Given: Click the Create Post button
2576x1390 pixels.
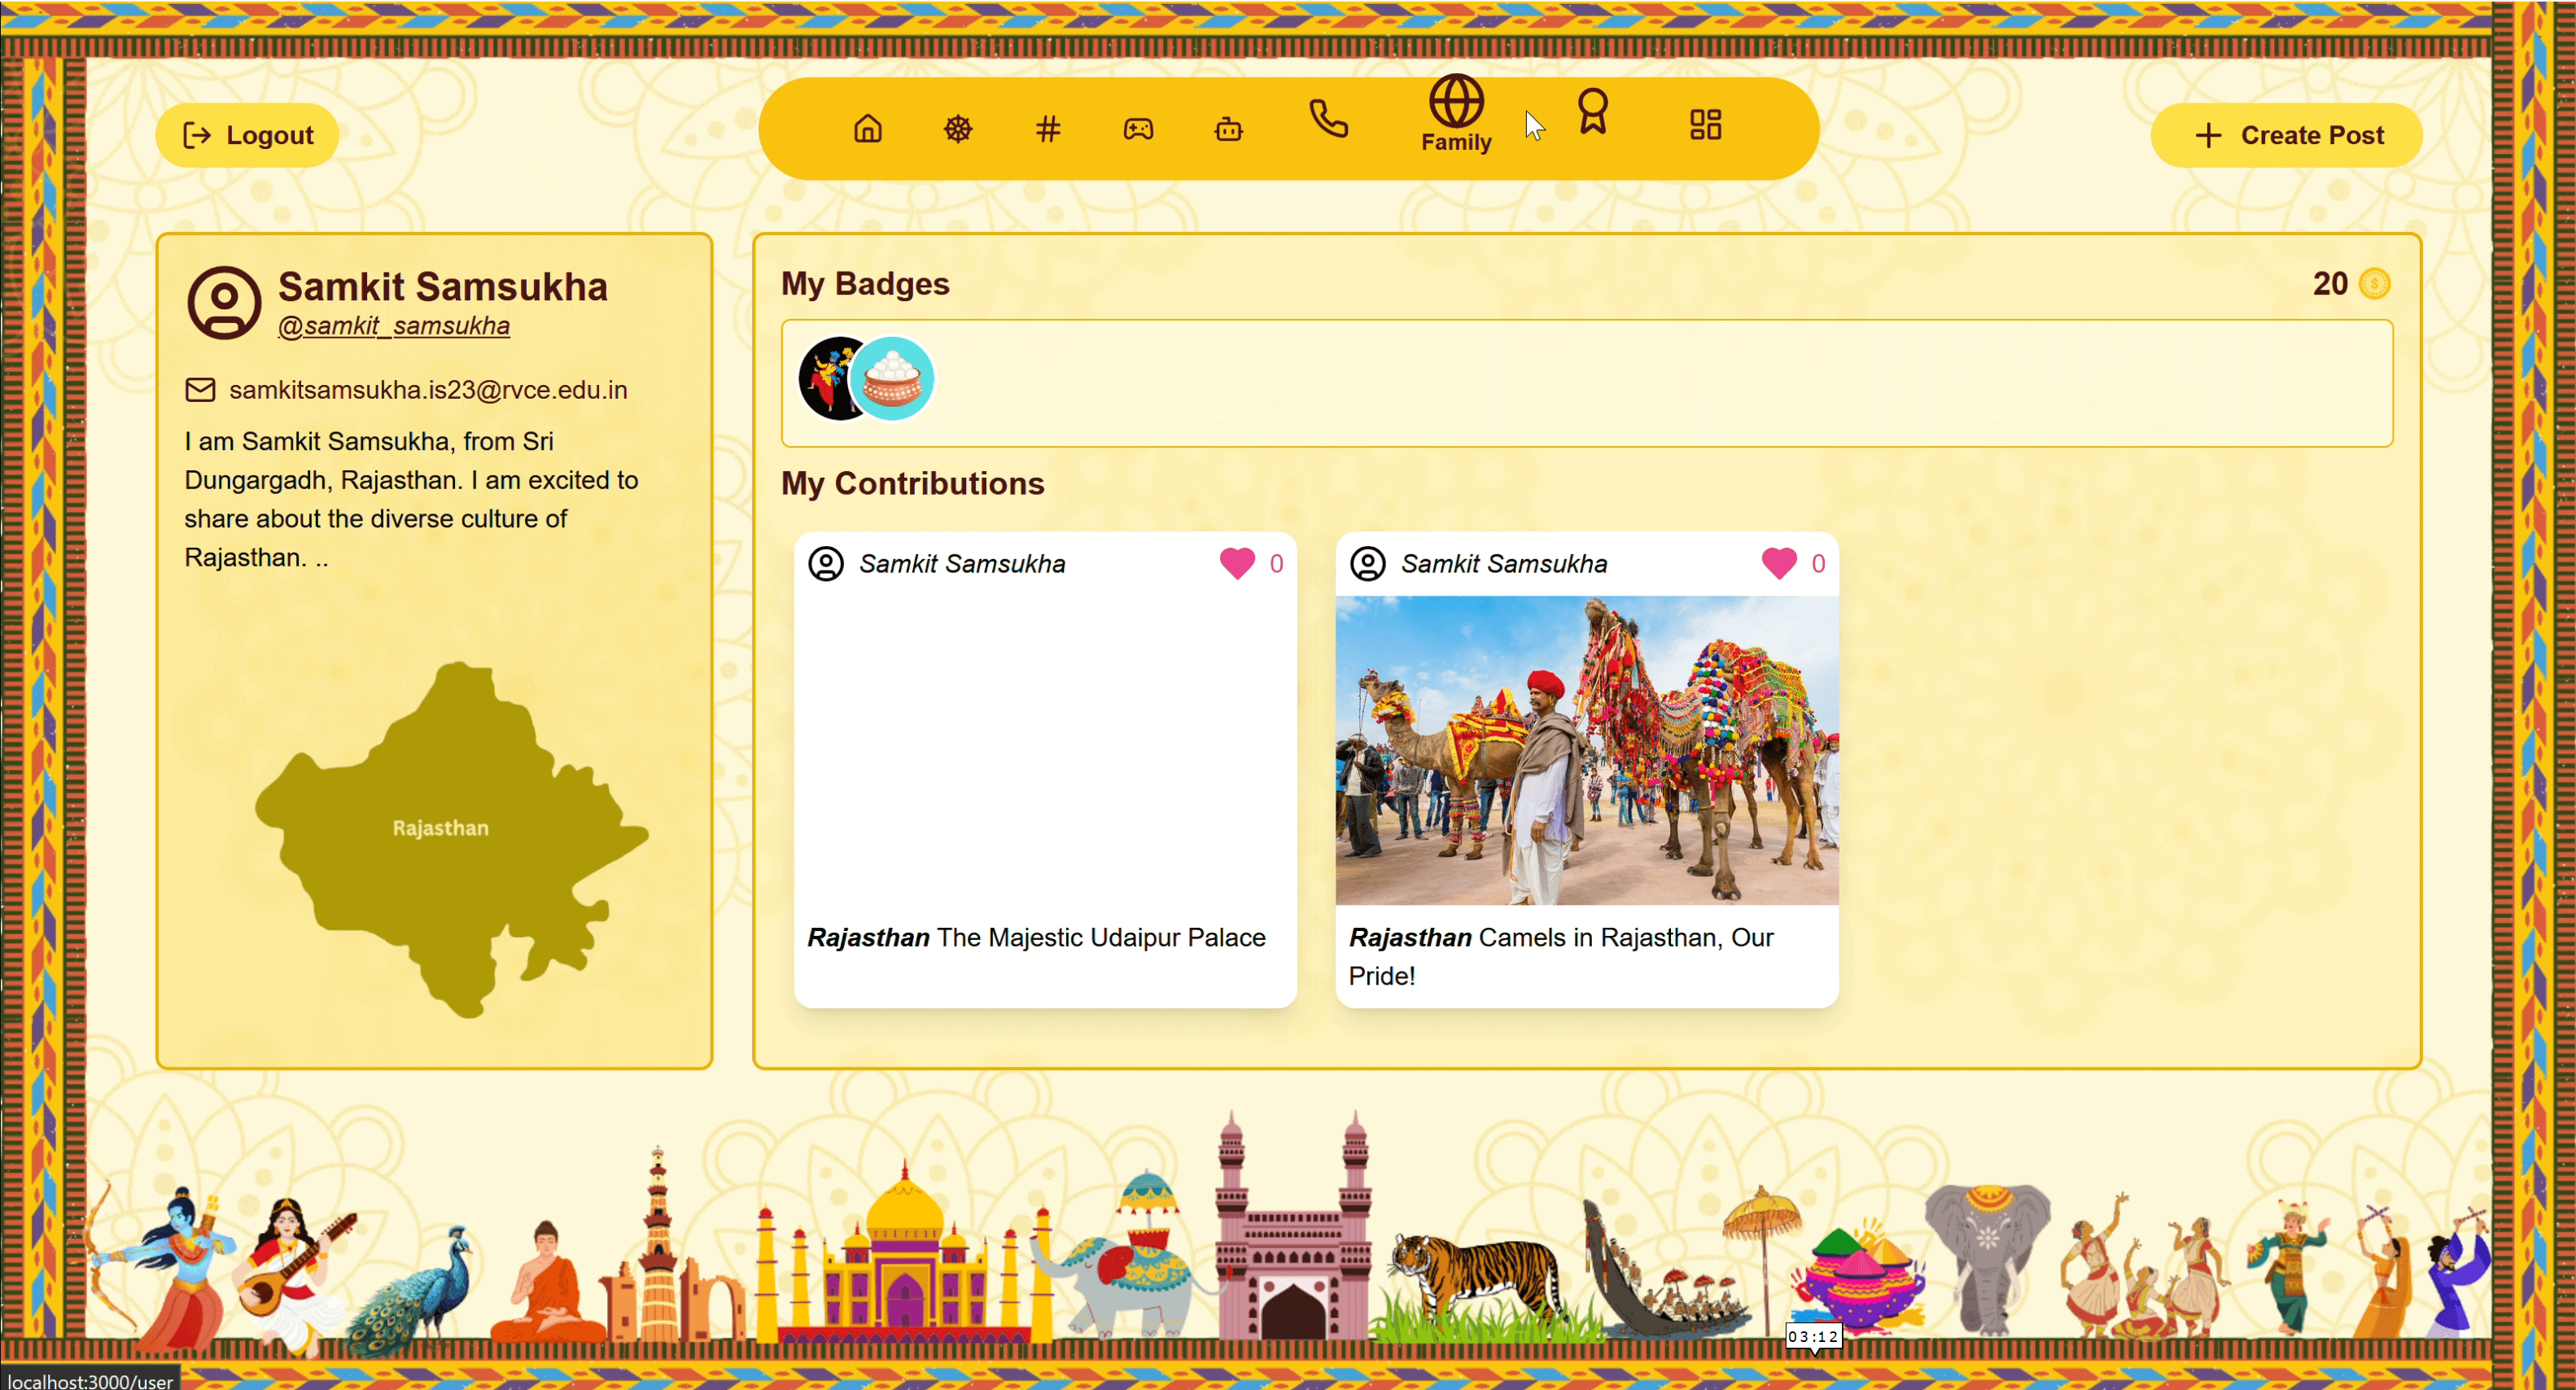Looking at the screenshot, I should 2286,135.
